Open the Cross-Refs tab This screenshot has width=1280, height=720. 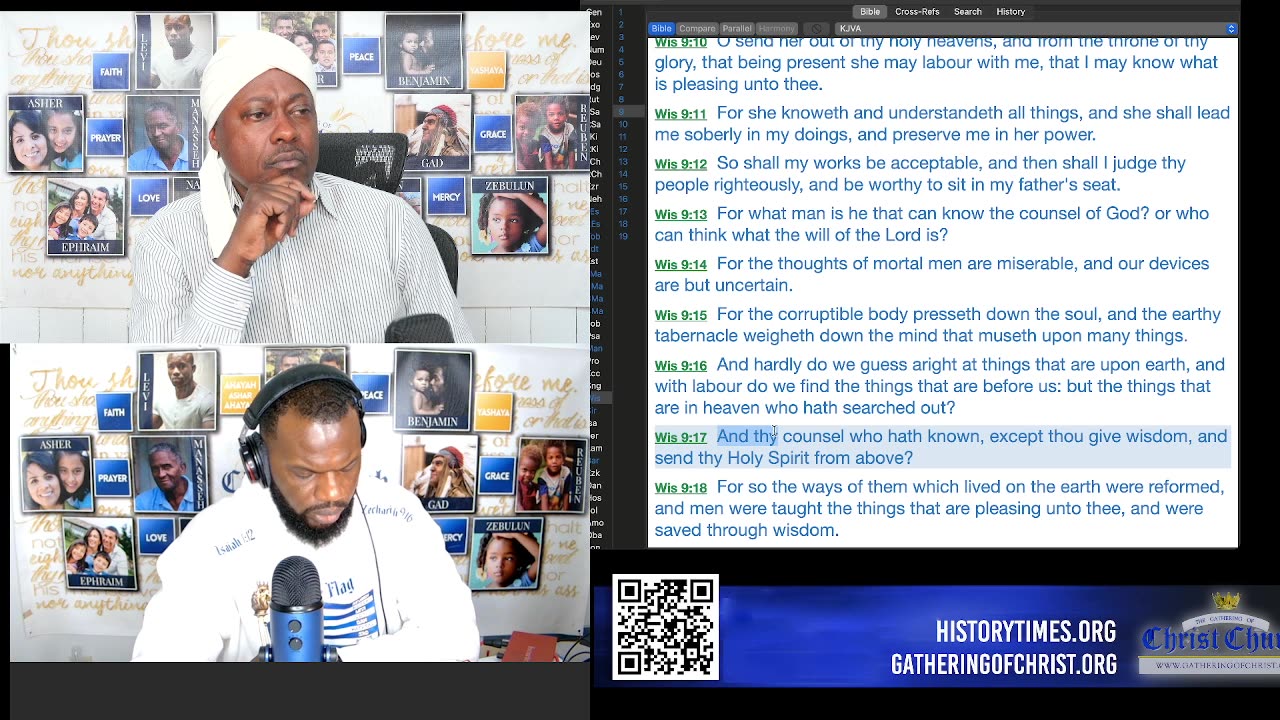pos(917,12)
